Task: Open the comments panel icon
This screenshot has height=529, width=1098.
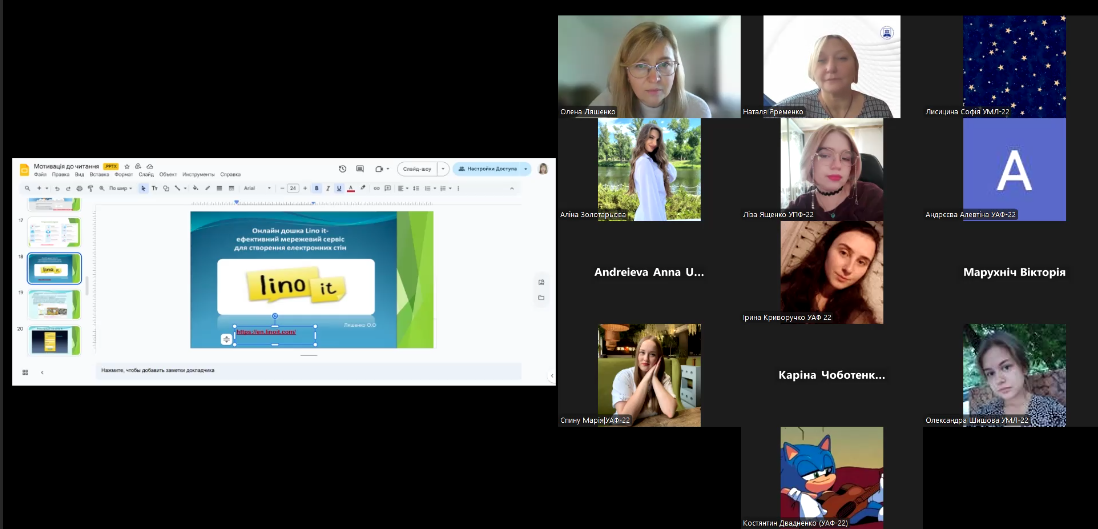Action: pos(361,169)
